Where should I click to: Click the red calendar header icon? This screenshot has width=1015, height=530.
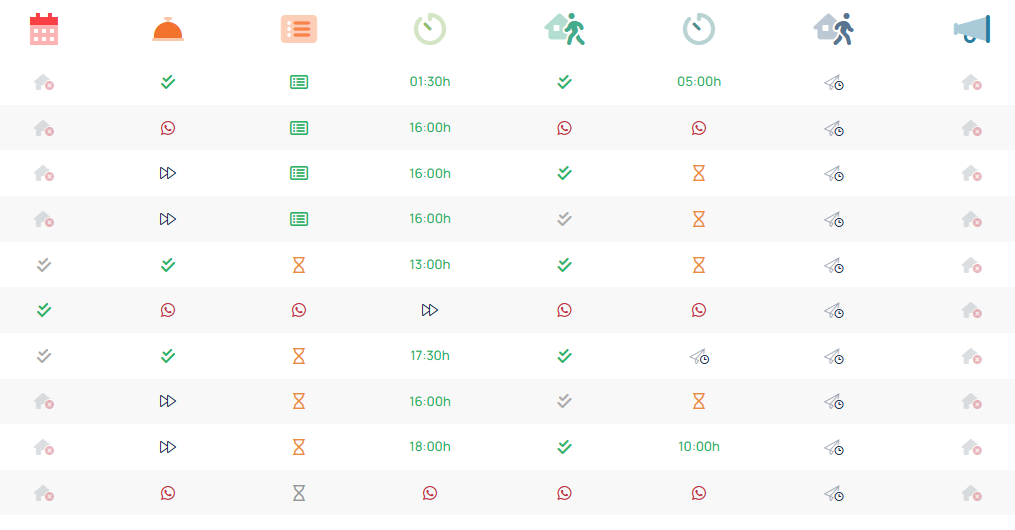coord(44,29)
